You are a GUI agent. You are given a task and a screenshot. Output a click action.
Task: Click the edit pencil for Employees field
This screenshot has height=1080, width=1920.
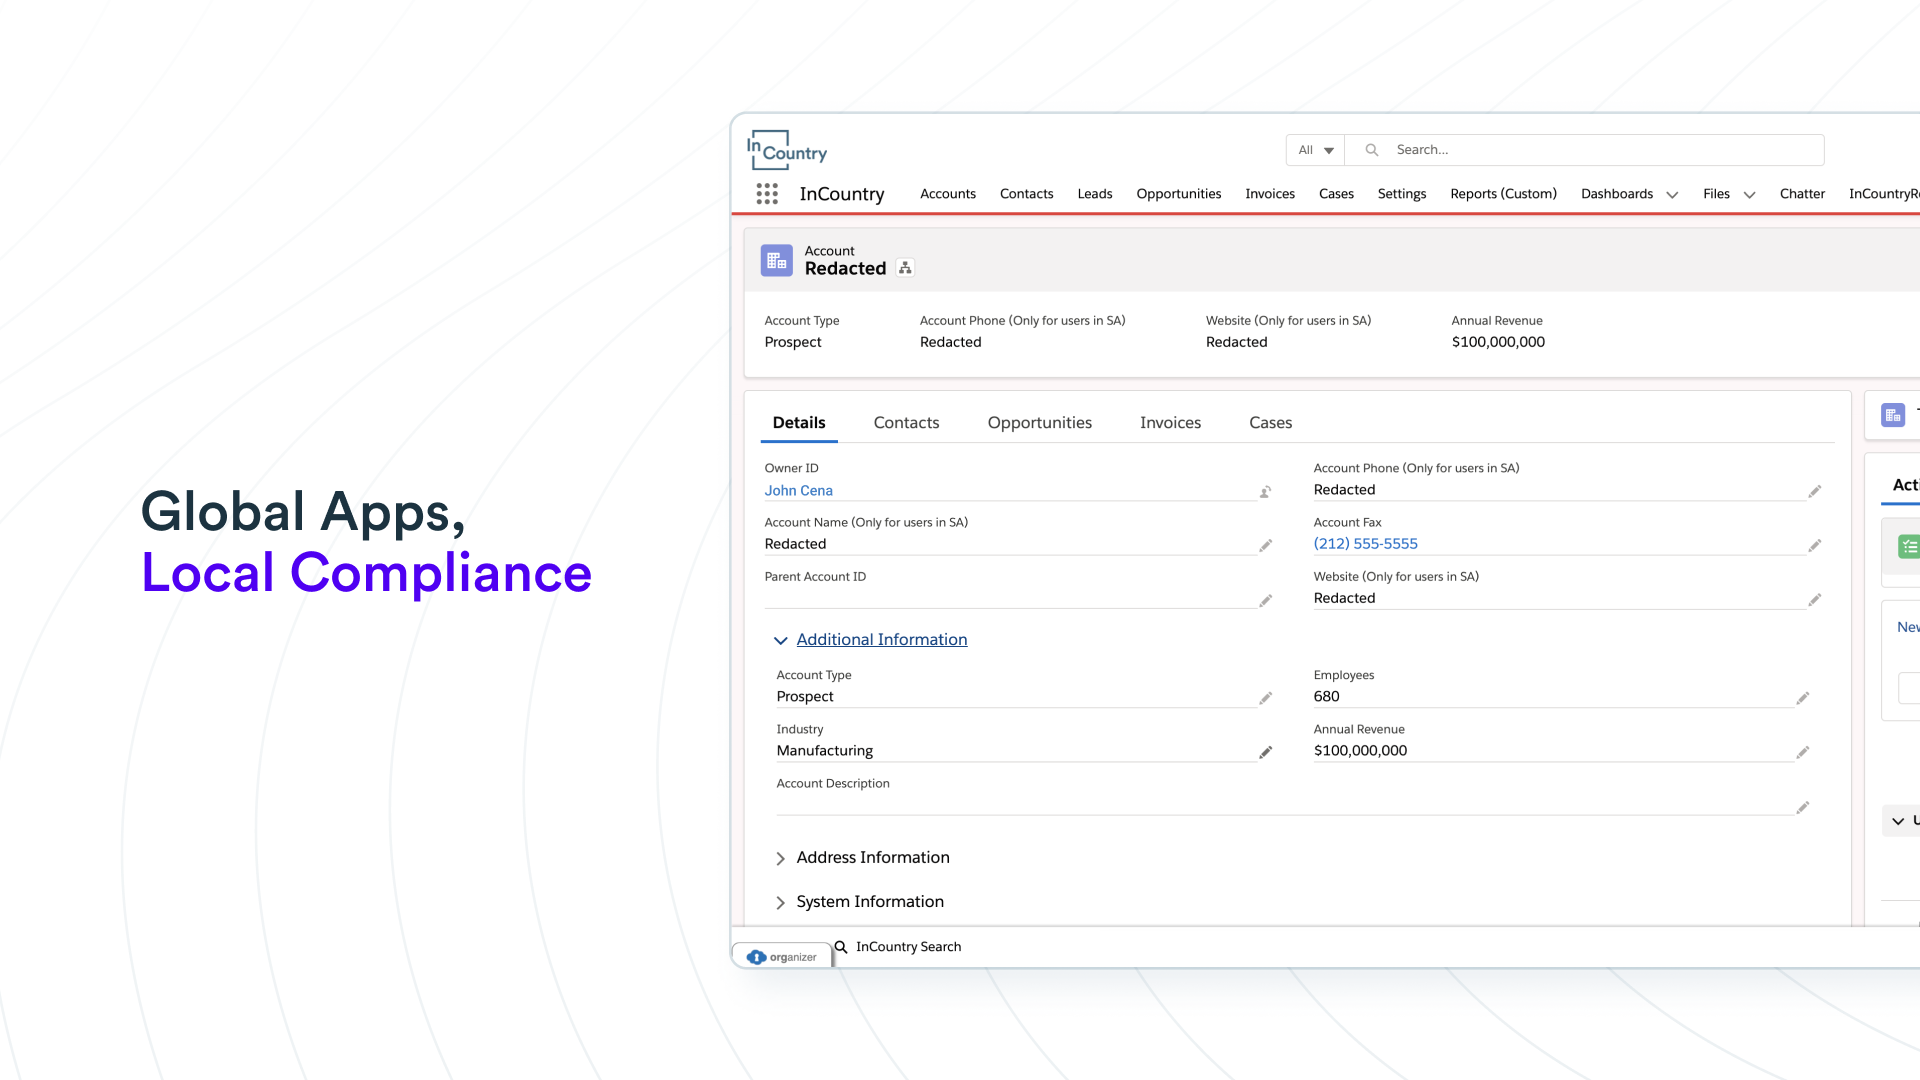tap(1802, 699)
